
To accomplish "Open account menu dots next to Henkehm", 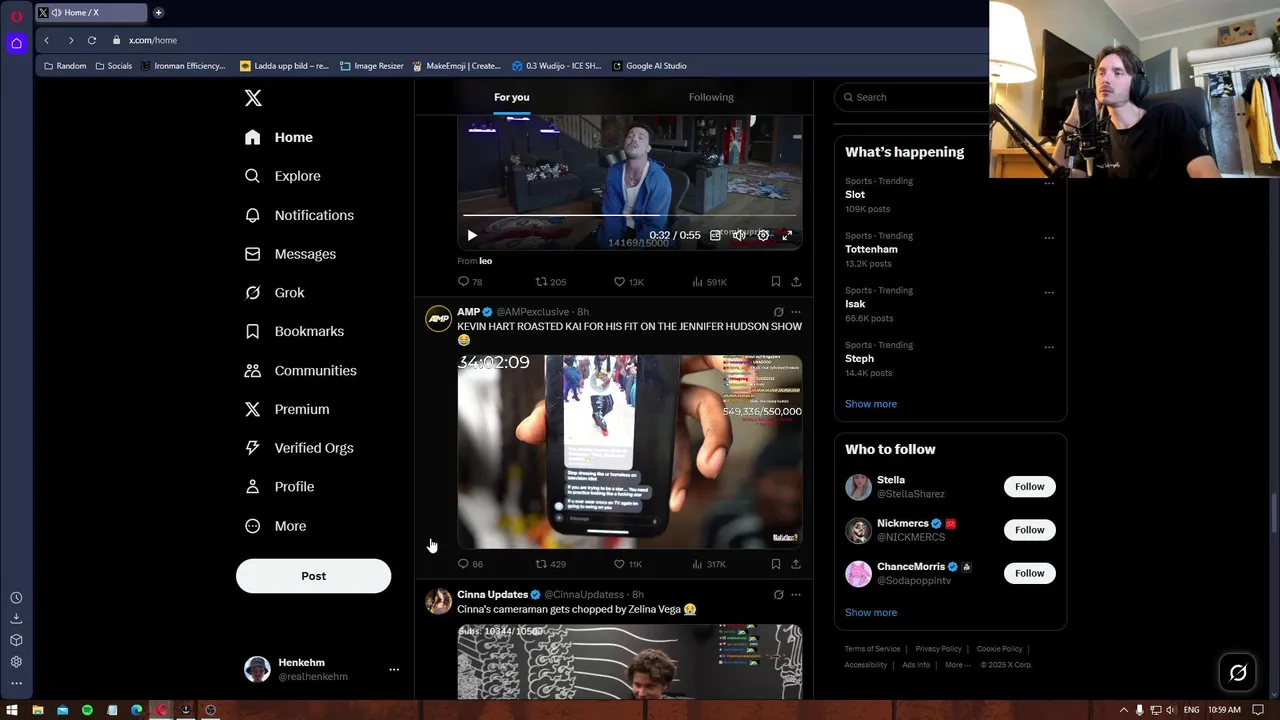I will pos(394,670).
